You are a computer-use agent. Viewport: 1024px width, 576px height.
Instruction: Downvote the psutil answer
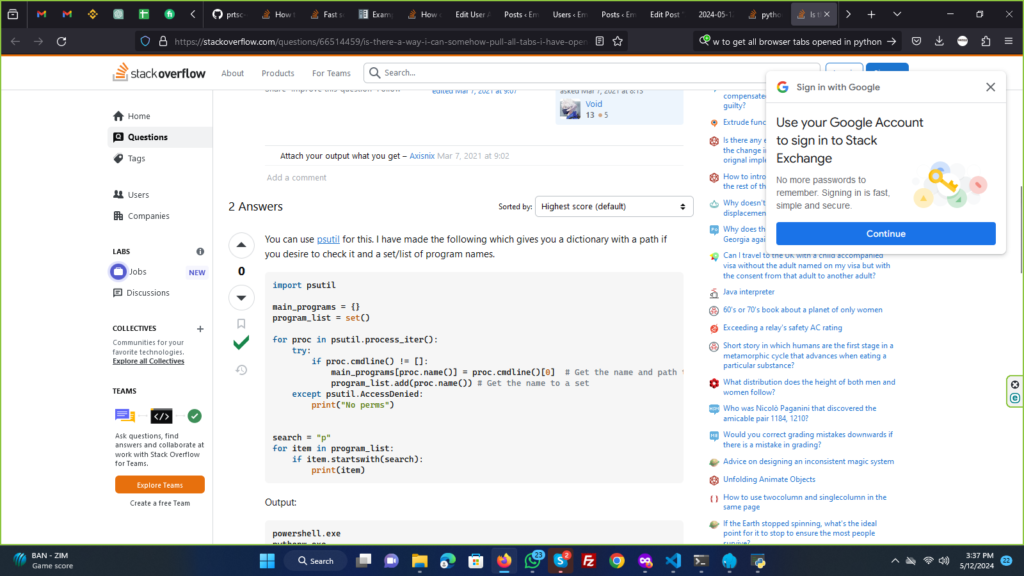(241, 297)
